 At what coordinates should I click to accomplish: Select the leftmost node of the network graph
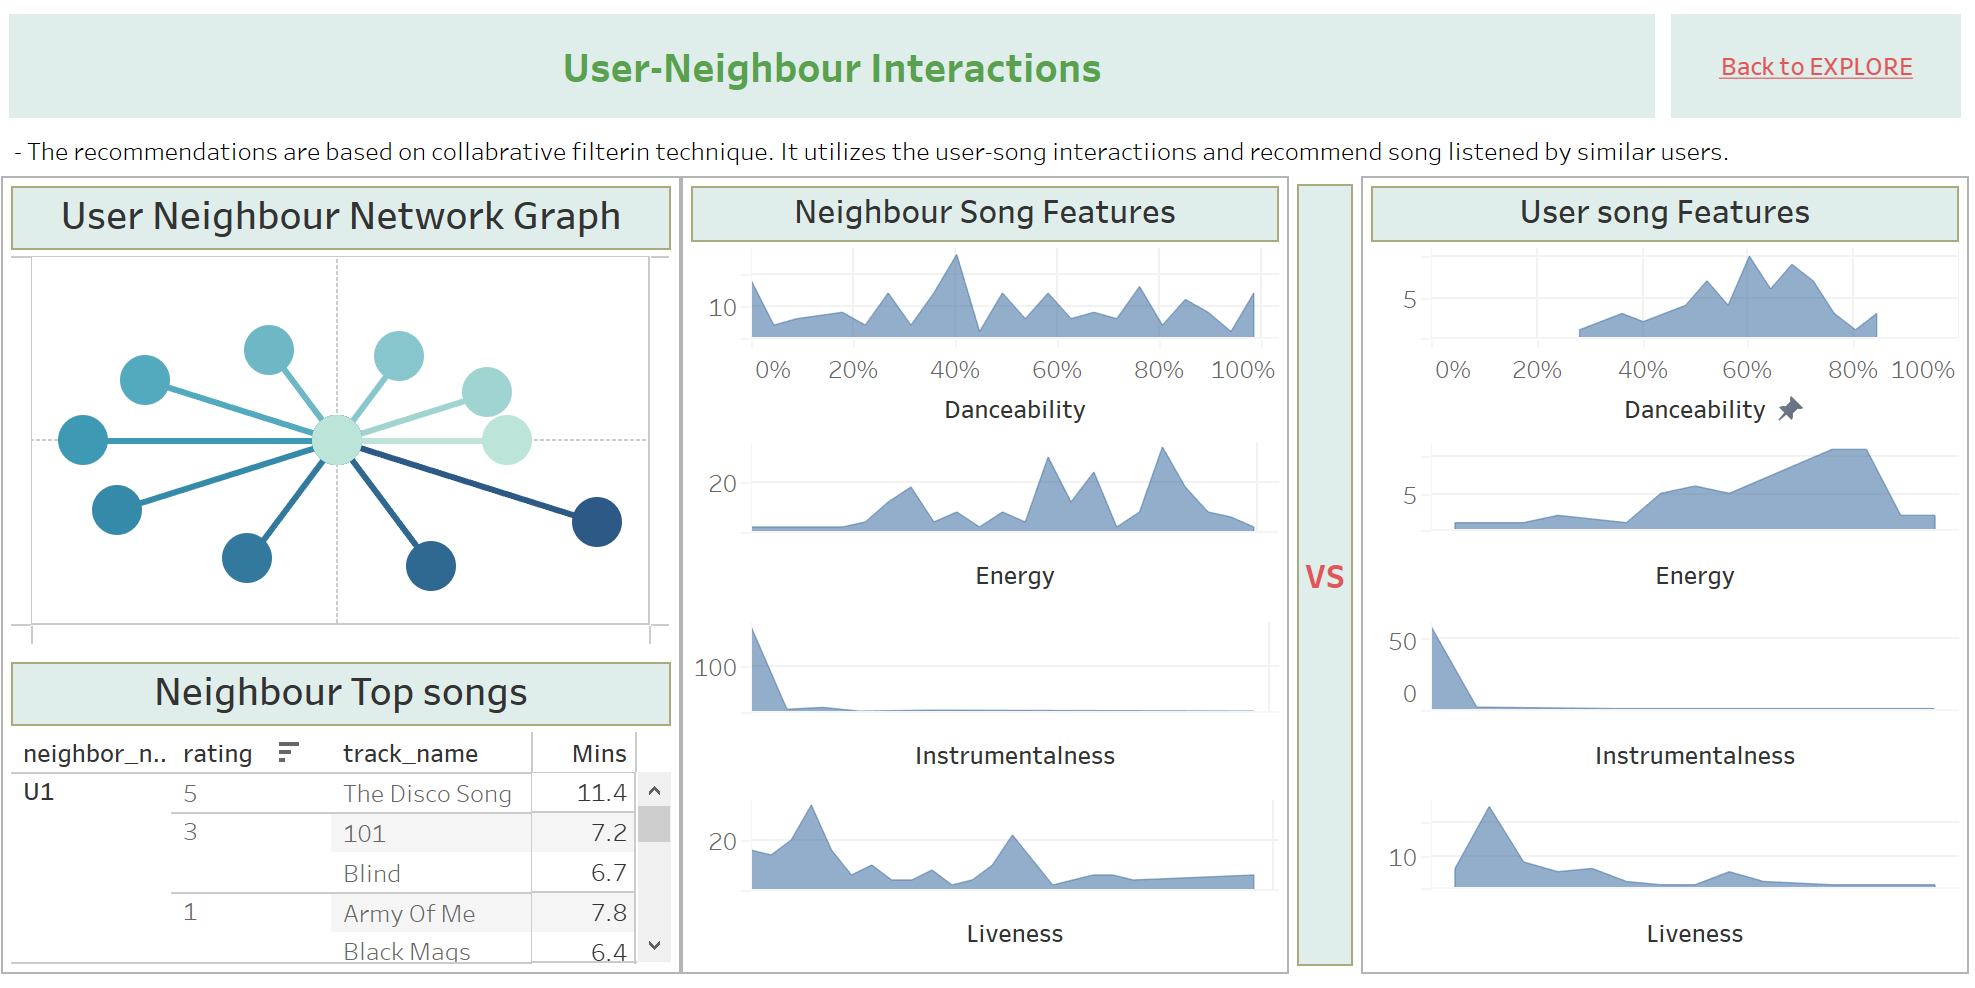(83, 440)
